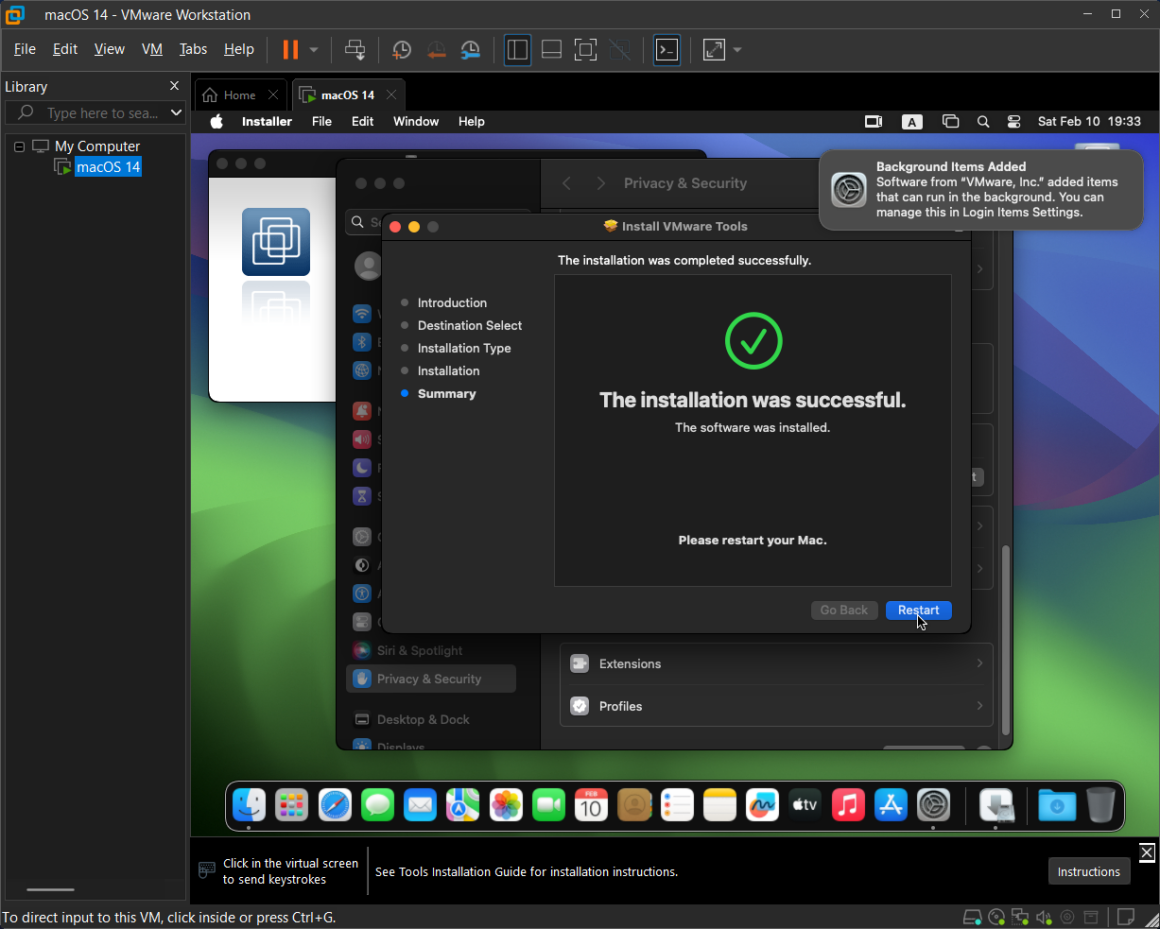
Task: Open the VMware Tabs menu
Action: pos(193,49)
